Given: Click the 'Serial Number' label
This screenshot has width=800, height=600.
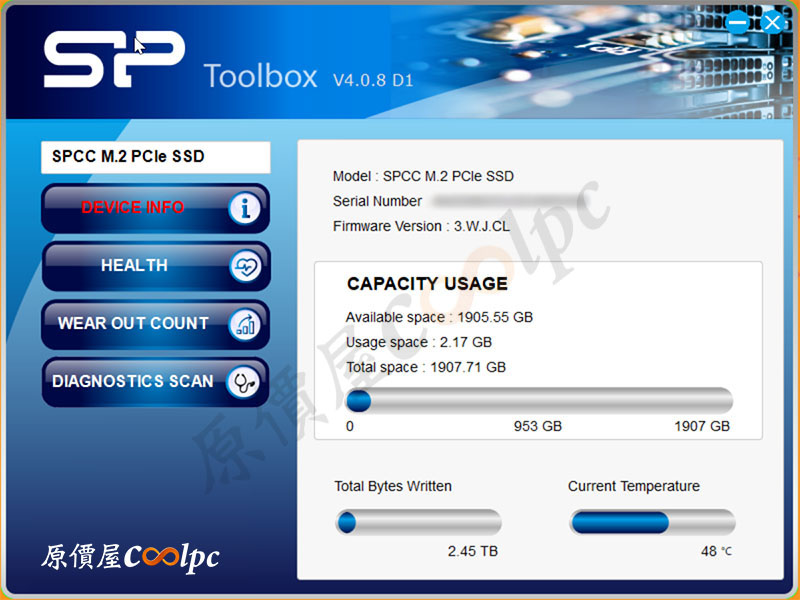Looking at the screenshot, I should [377, 202].
